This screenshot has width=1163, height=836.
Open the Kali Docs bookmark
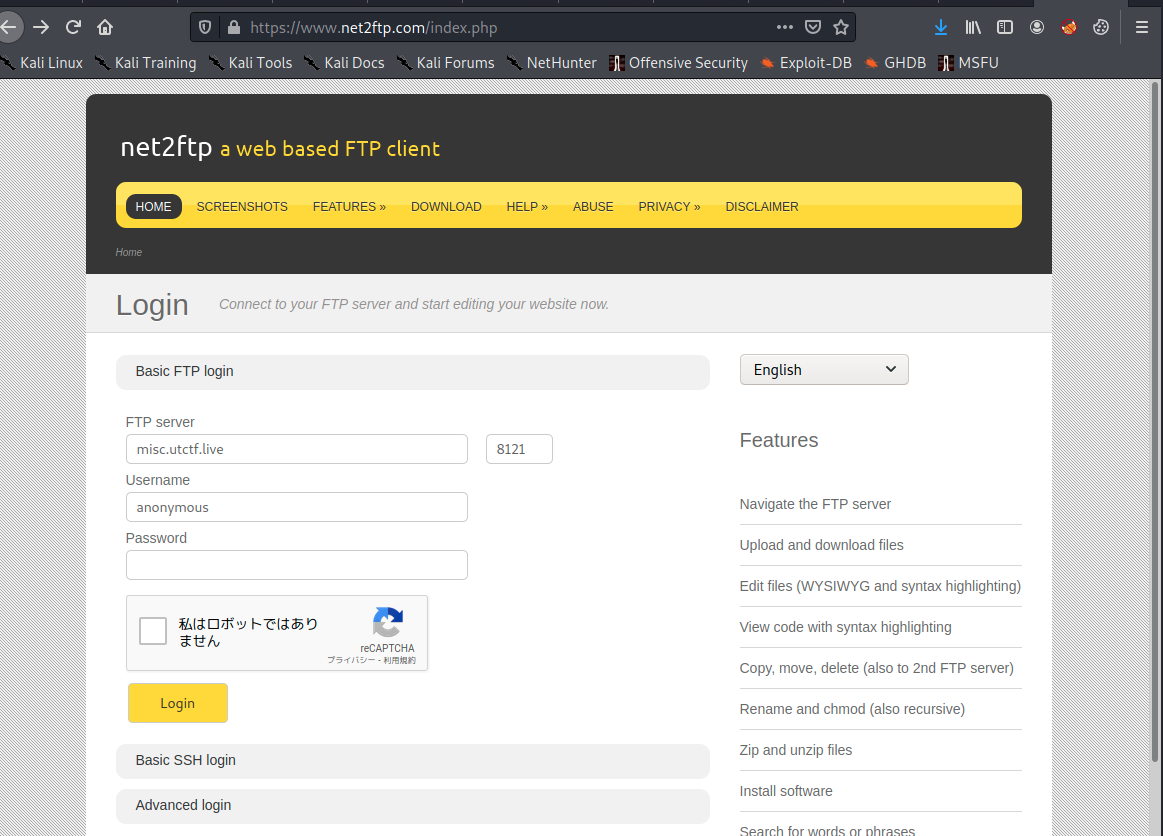[345, 63]
